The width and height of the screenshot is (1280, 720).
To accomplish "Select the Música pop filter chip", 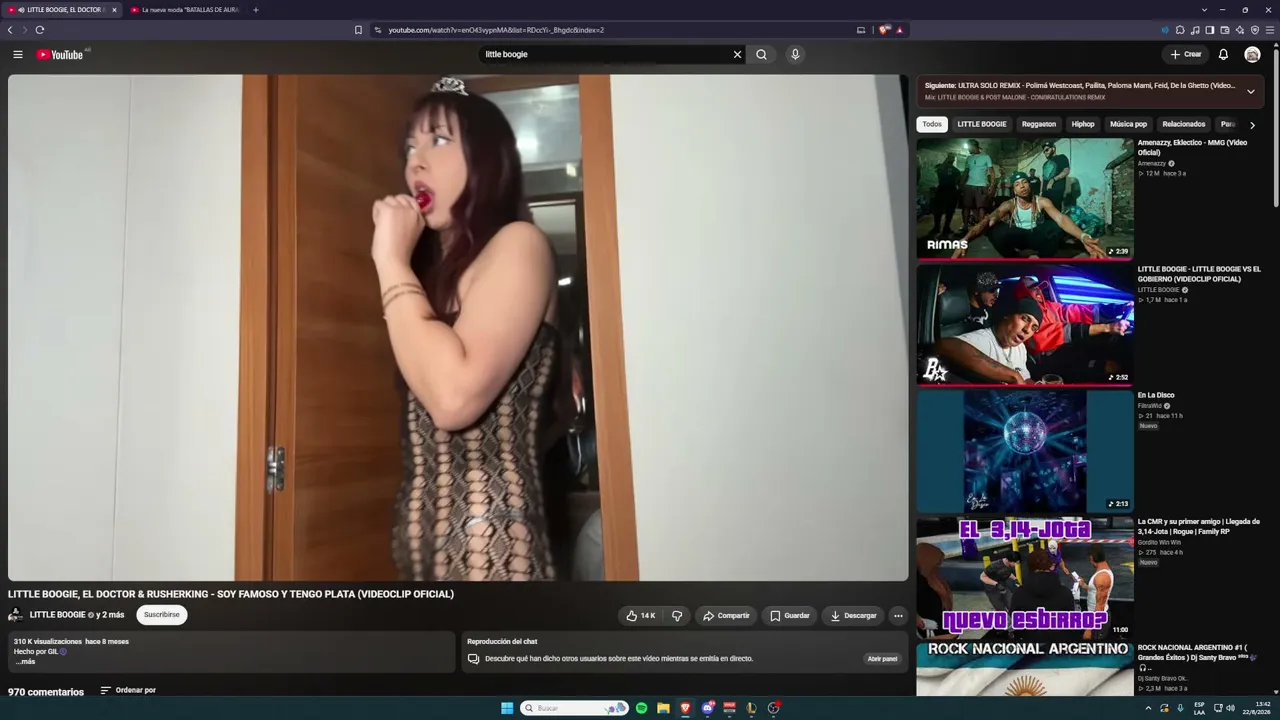I will [1128, 124].
